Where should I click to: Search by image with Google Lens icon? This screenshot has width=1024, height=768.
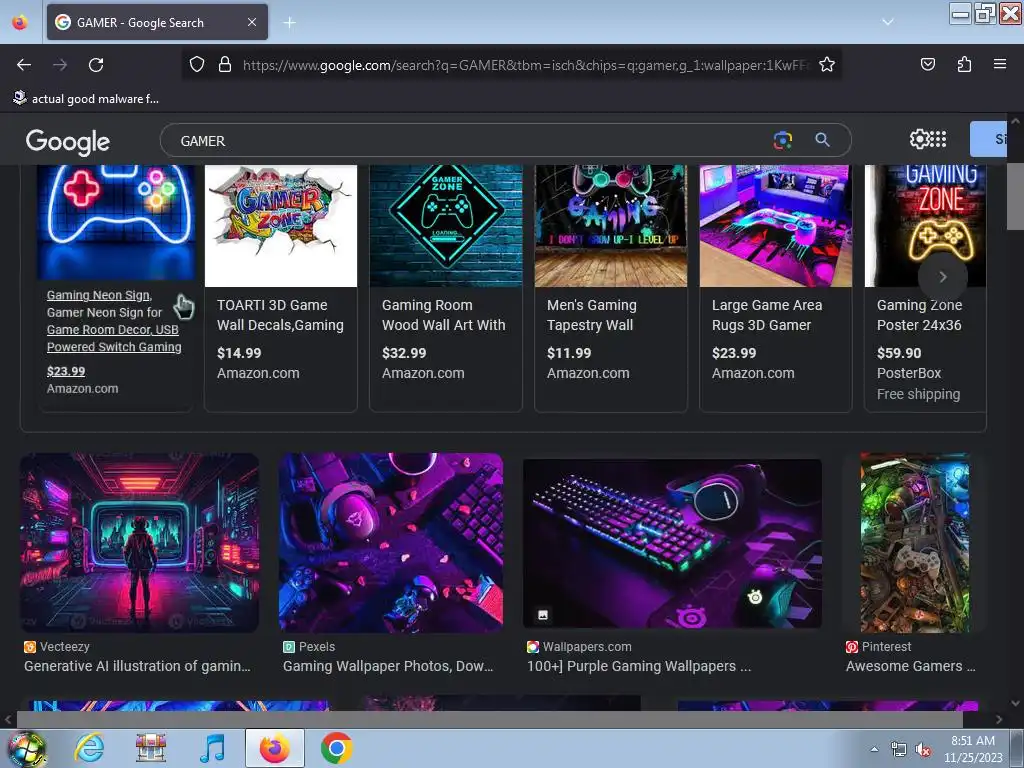click(x=782, y=140)
